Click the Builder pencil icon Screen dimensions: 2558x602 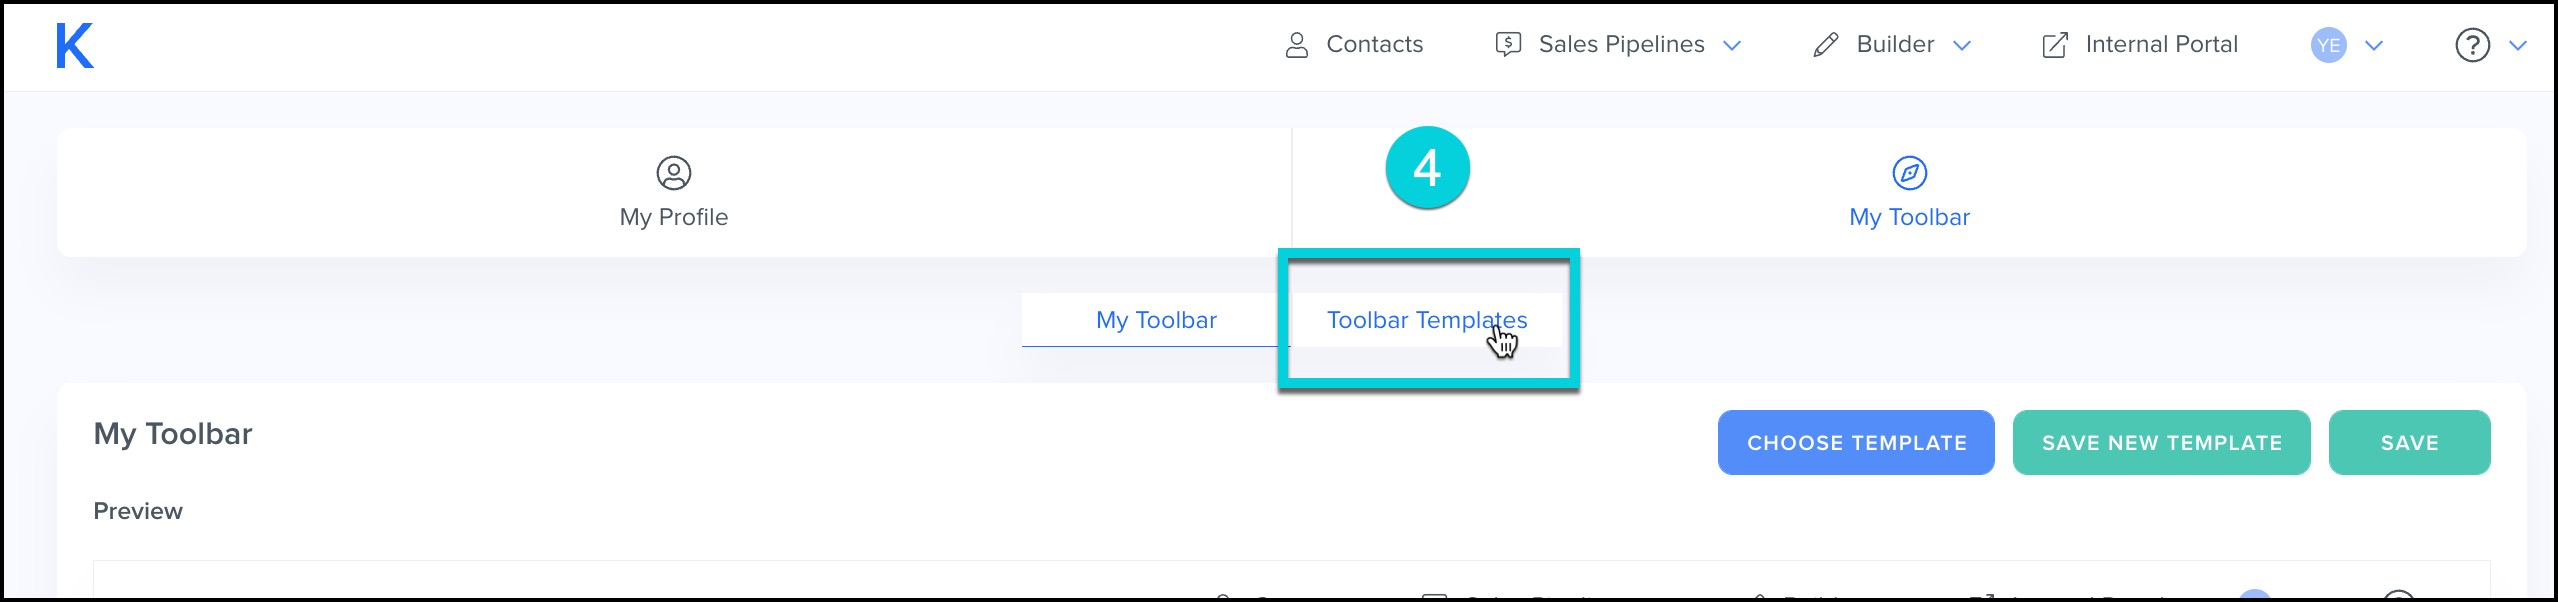(1825, 45)
